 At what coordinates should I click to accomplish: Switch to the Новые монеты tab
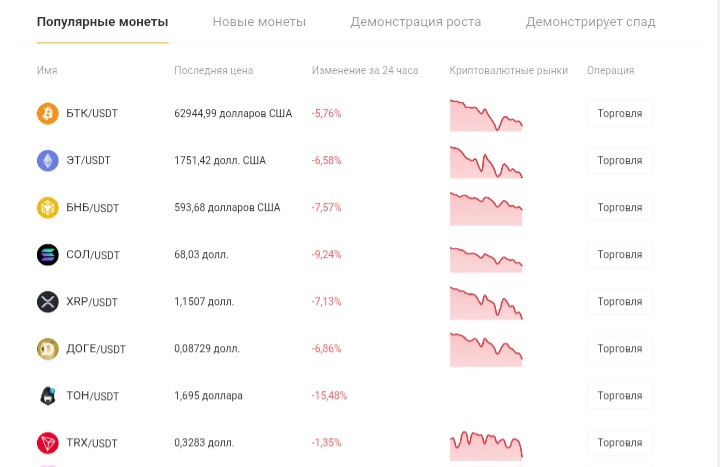[x=259, y=22]
